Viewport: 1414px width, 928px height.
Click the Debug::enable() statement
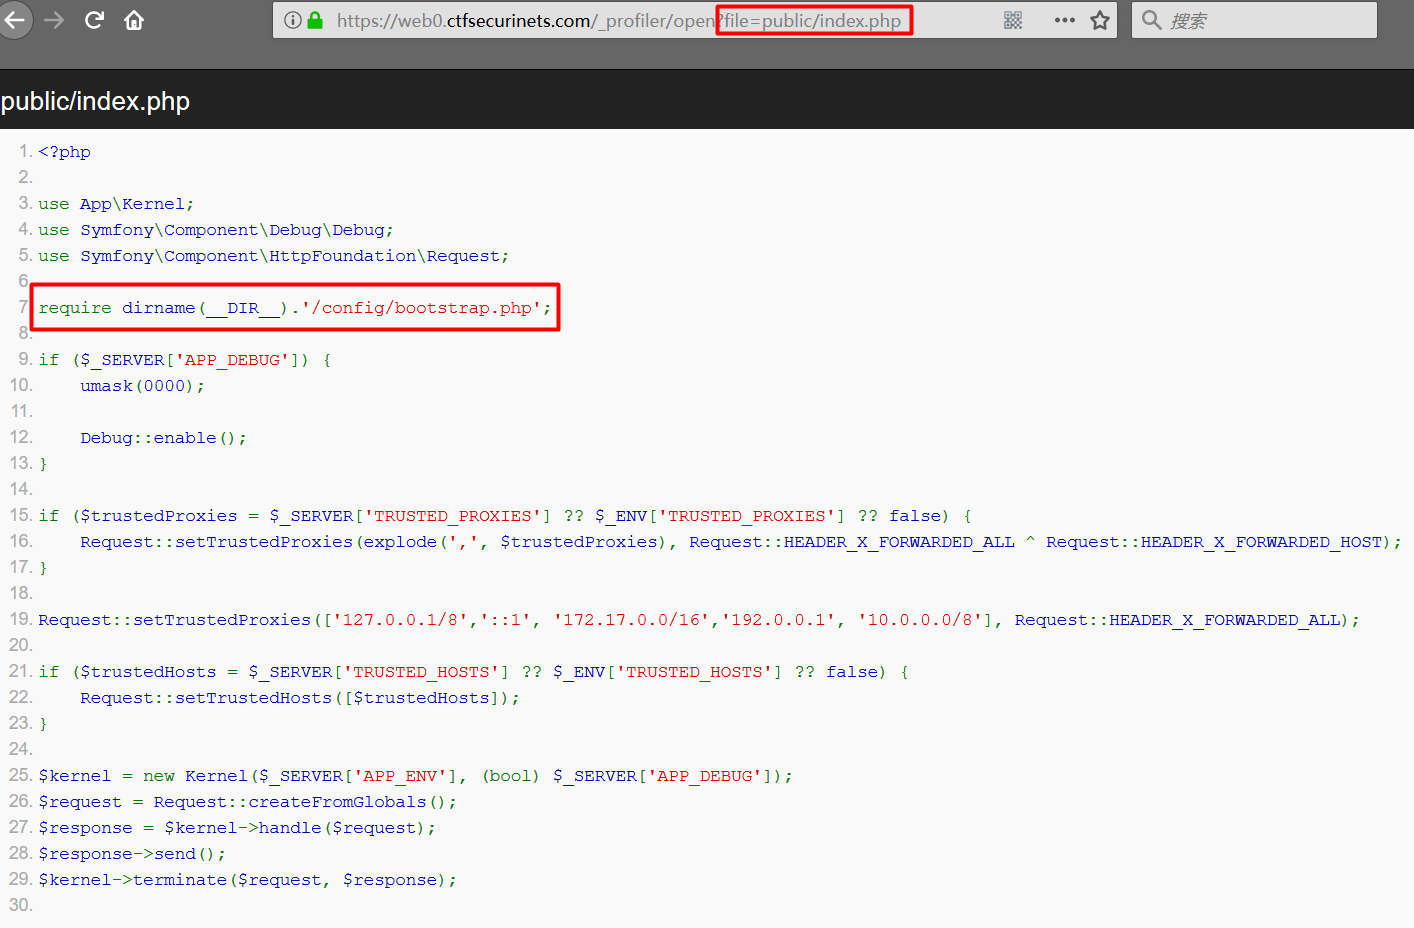tap(163, 438)
